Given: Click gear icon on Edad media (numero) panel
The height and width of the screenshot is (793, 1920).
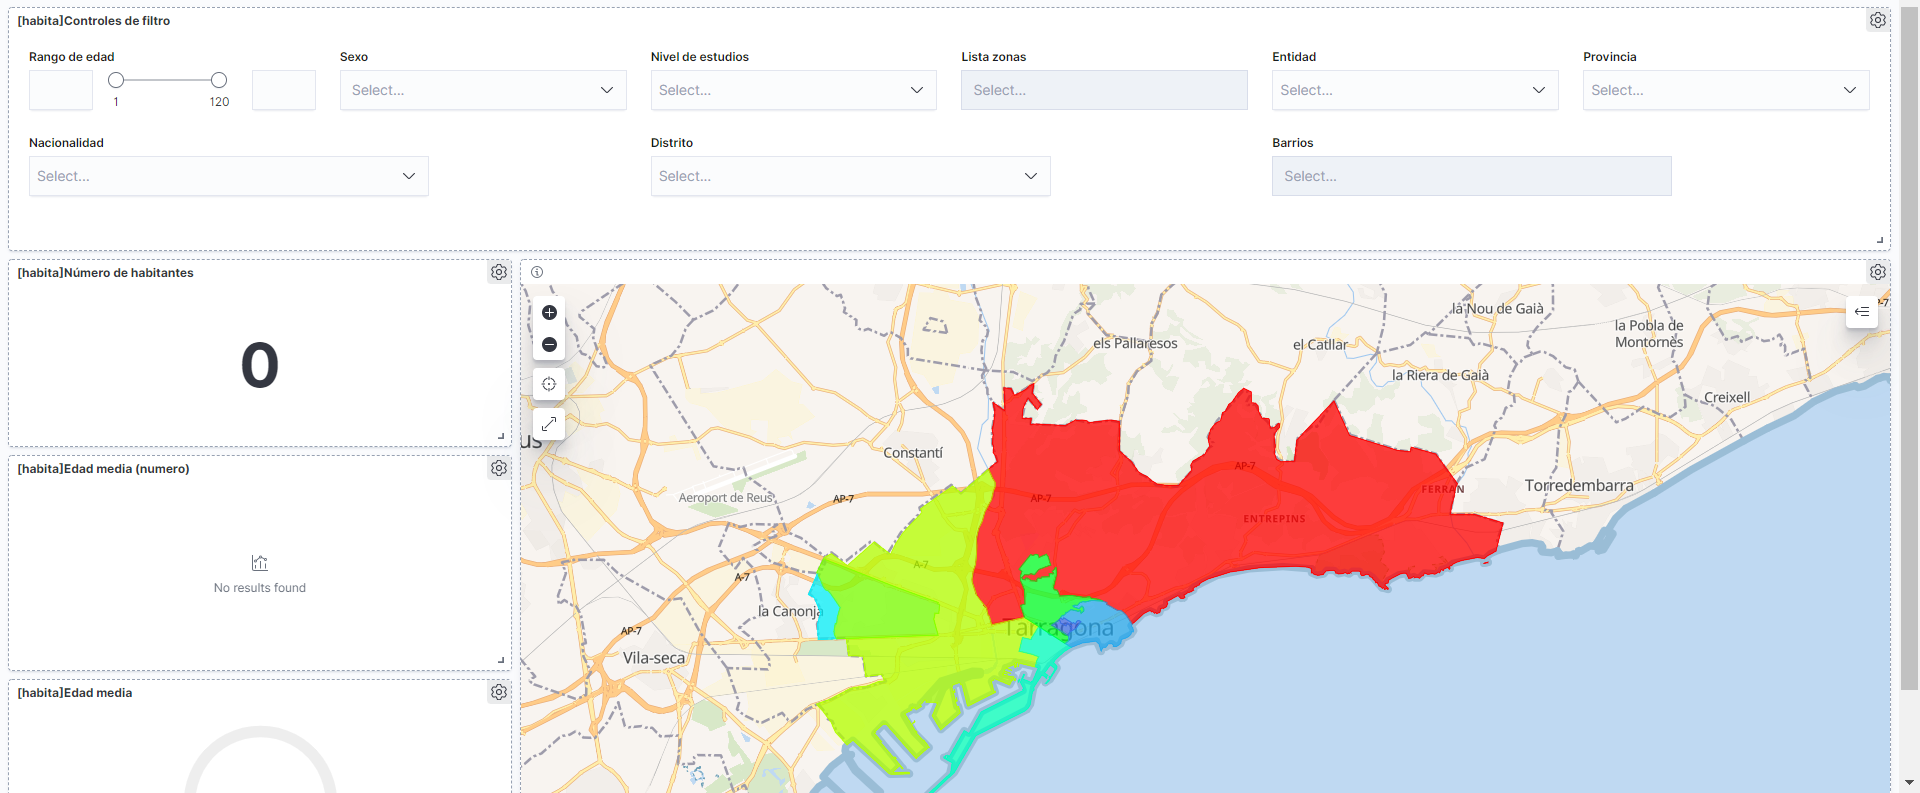Looking at the screenshot, I should [x=498, y=468].
